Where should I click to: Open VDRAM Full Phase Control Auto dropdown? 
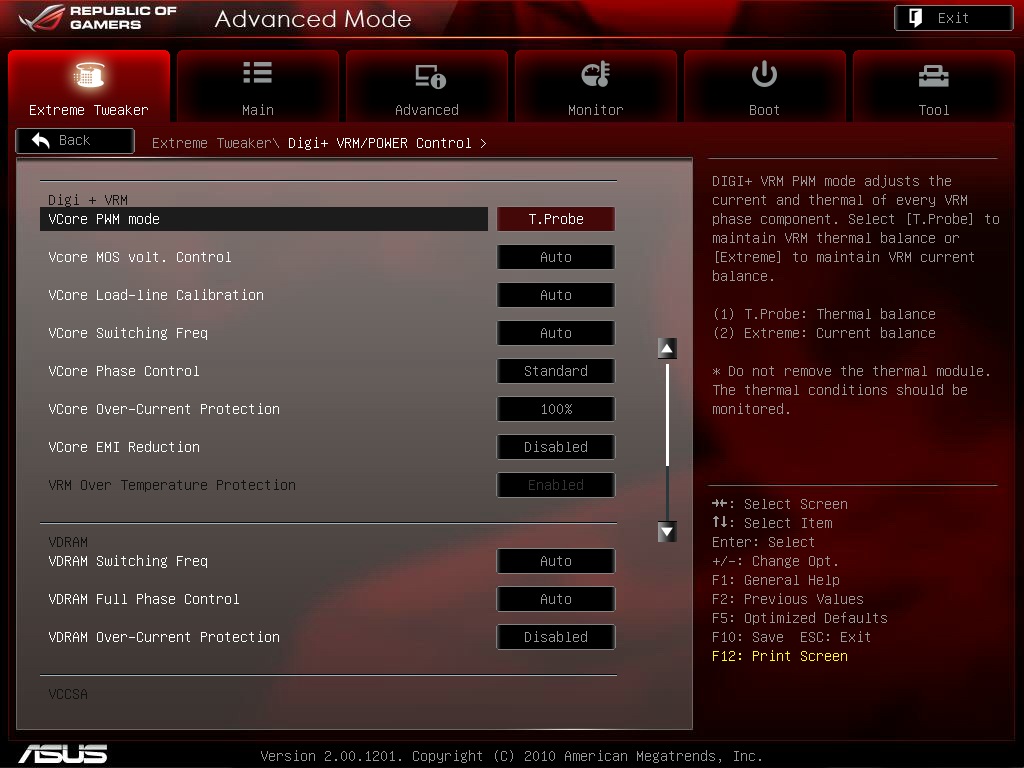point(556,599)
